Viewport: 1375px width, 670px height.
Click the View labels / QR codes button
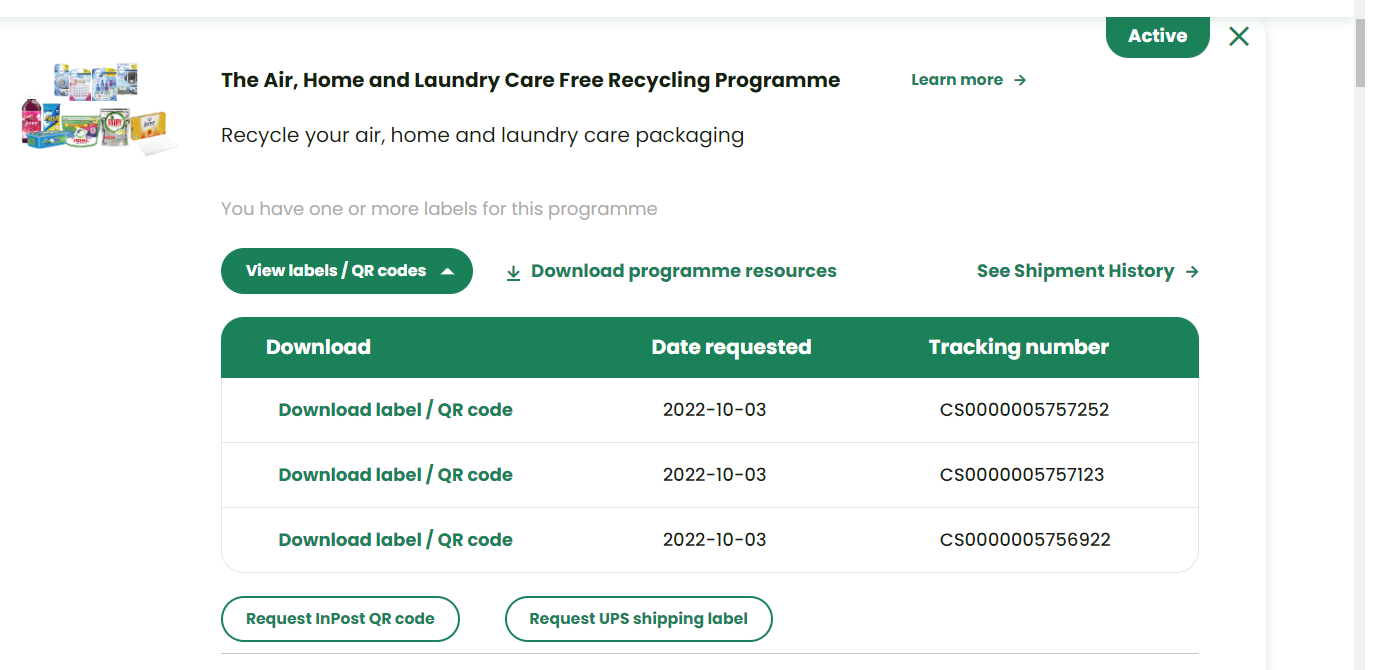pyautogui.click(x=336, y=271)
